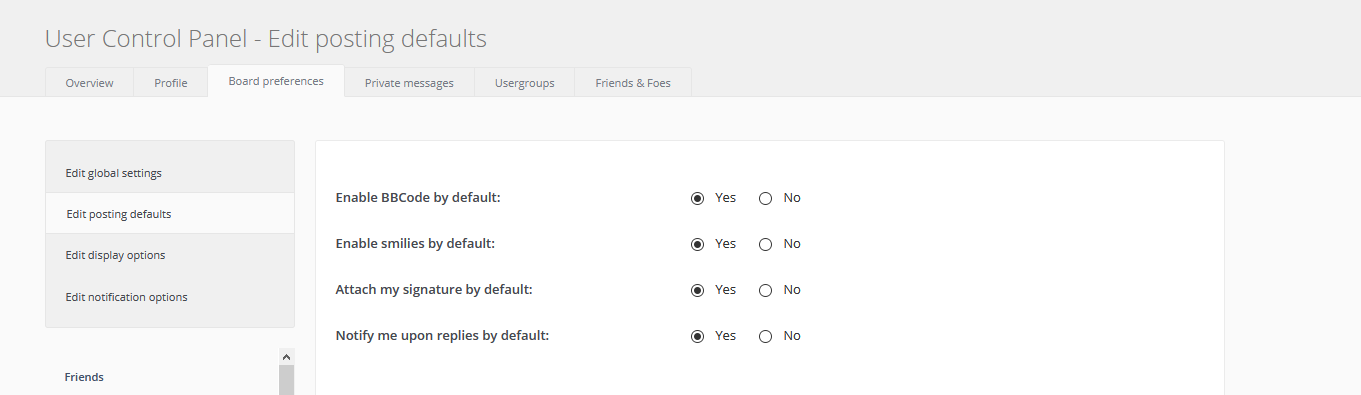Click the Friends list scrollbar thumb
Viewport: 1361px width, 395px height.
point(286,380)
